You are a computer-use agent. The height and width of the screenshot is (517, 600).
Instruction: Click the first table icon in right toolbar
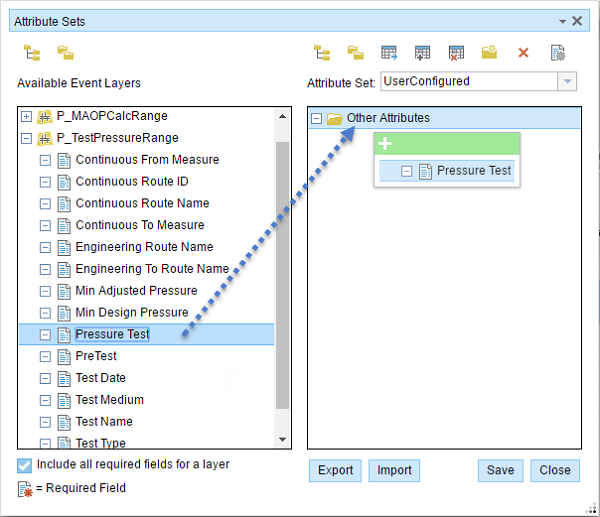tap(389, 53)
